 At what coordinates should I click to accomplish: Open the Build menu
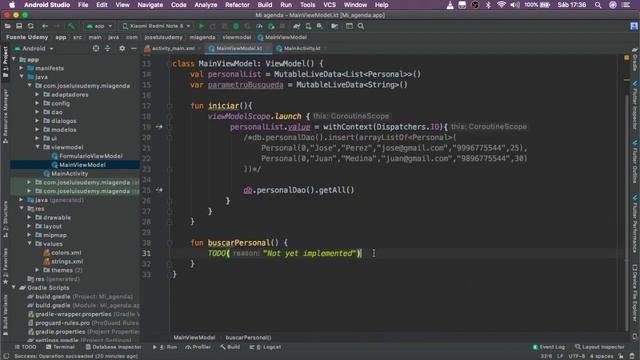264,5
